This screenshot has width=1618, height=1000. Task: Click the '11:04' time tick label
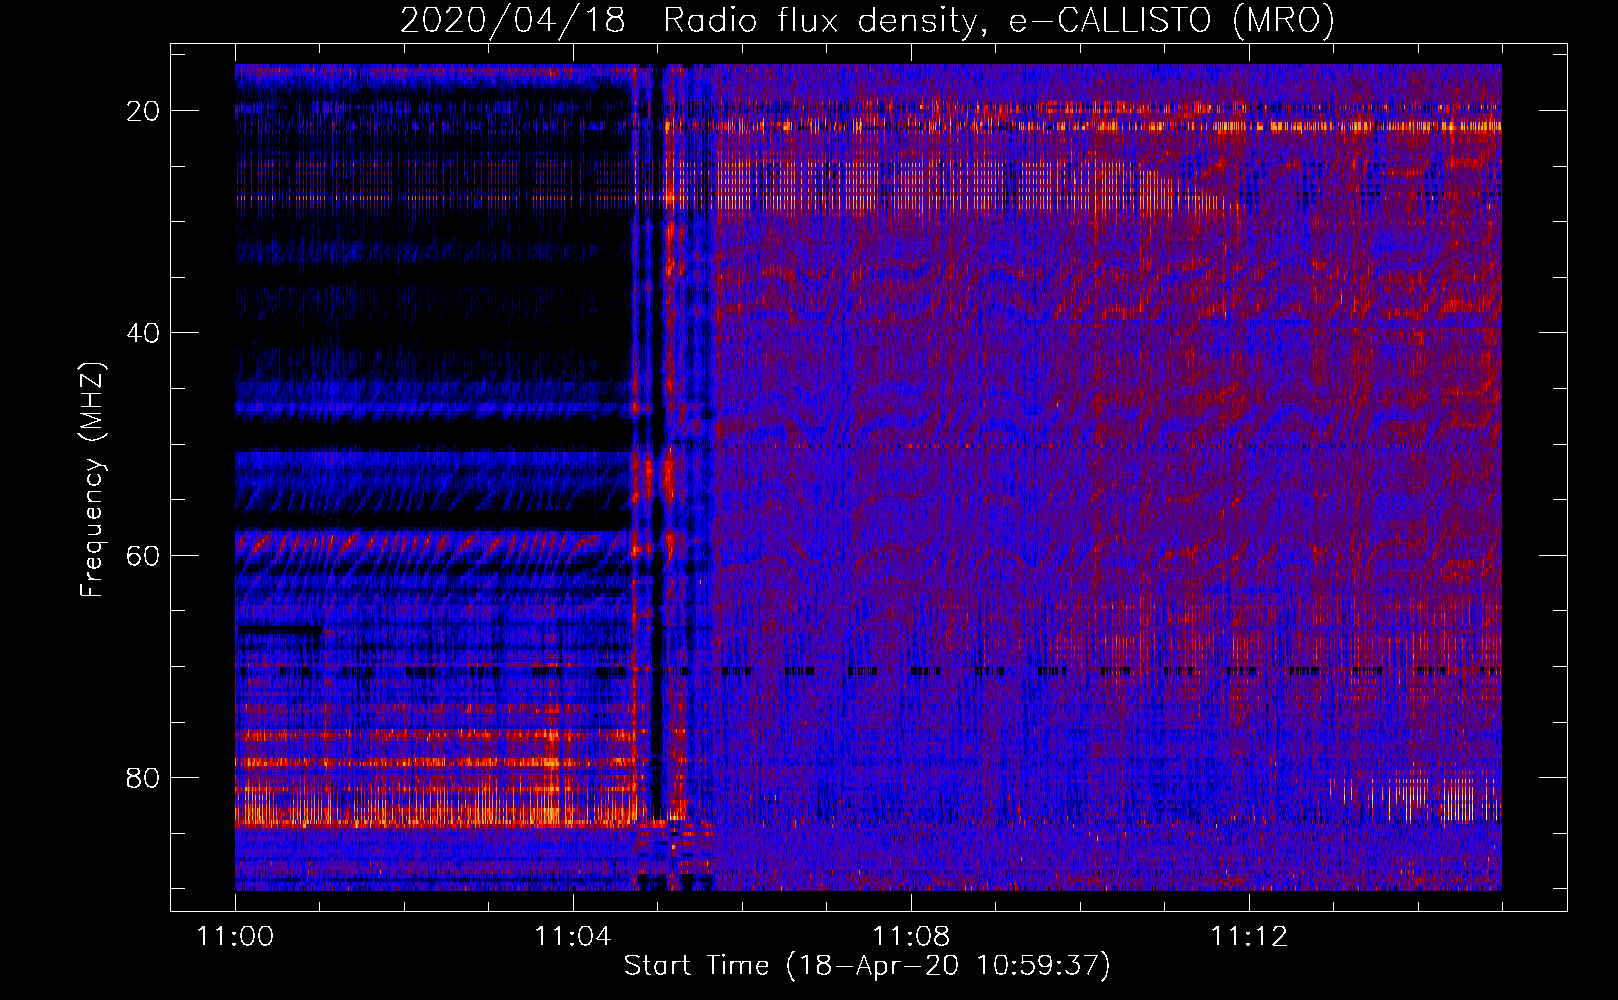click(573, 937)
